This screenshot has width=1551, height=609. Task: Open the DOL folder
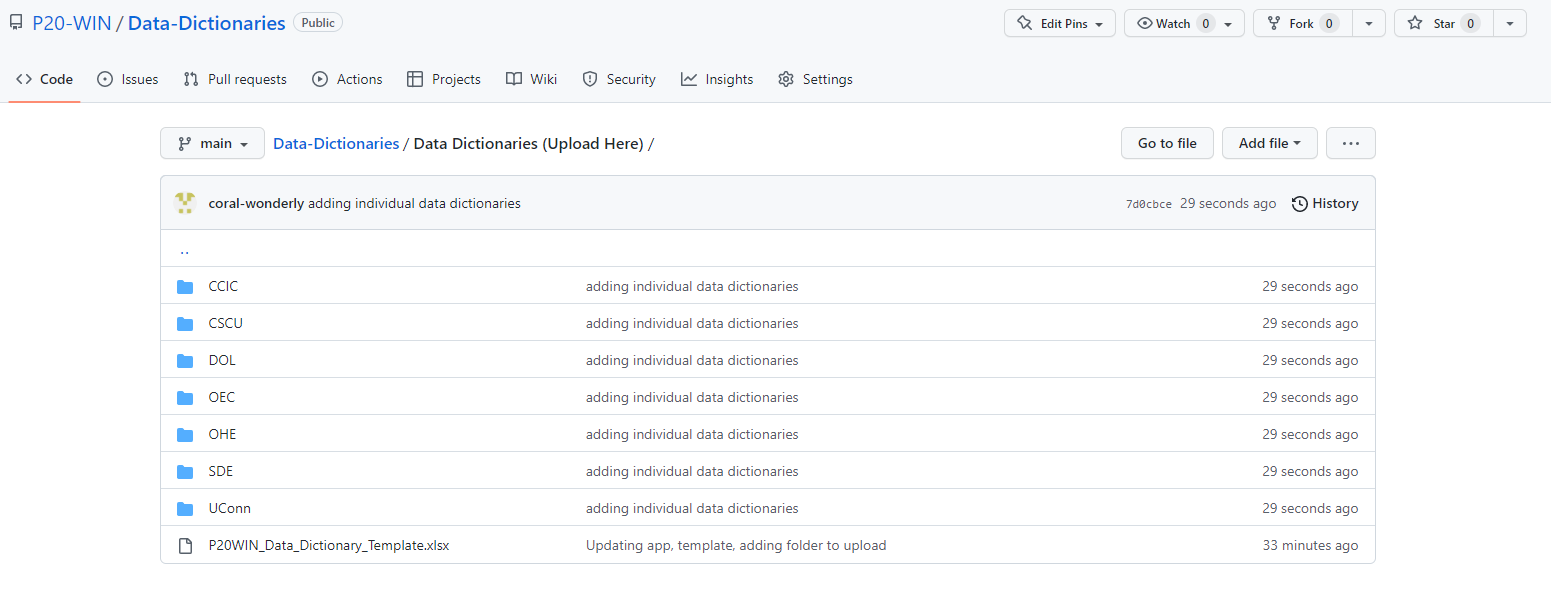(222, 360)
